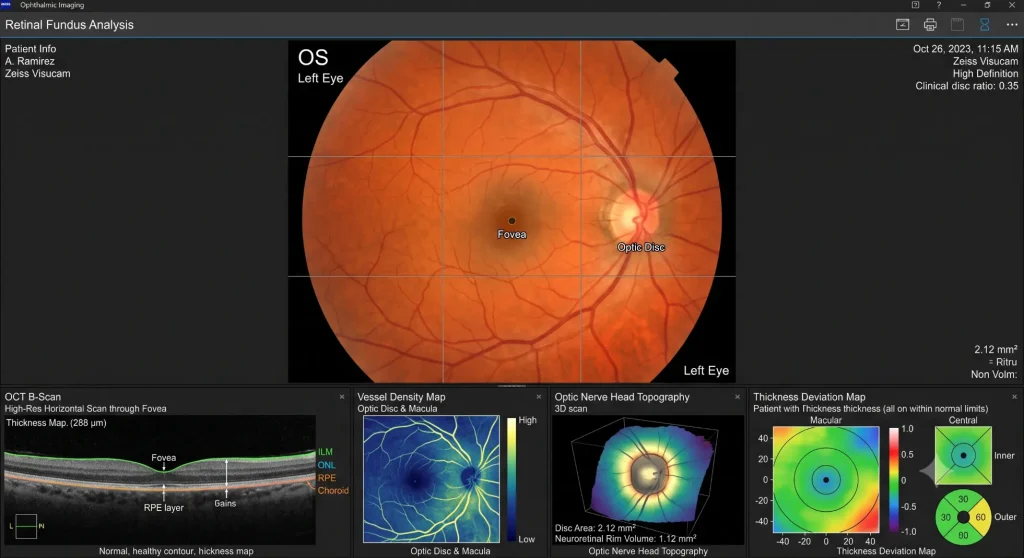Click the L-N scan orientation indicator box
1024x558 pixels.
tap(26, 526)
